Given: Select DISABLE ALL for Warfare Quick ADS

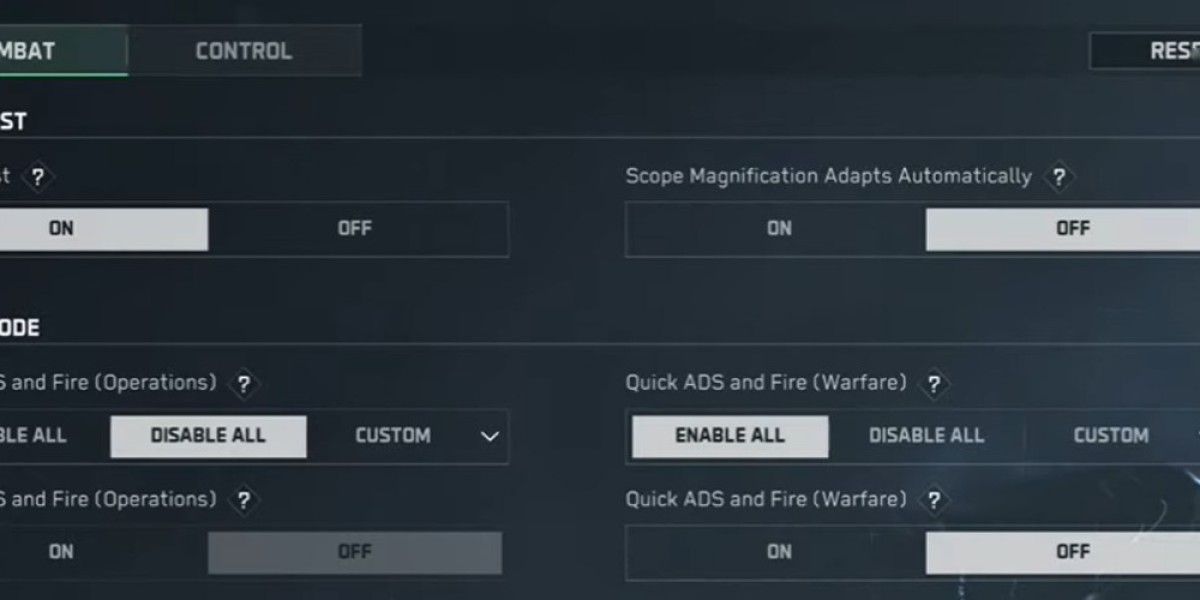Looking at the screenshot, I should [926, 436].
